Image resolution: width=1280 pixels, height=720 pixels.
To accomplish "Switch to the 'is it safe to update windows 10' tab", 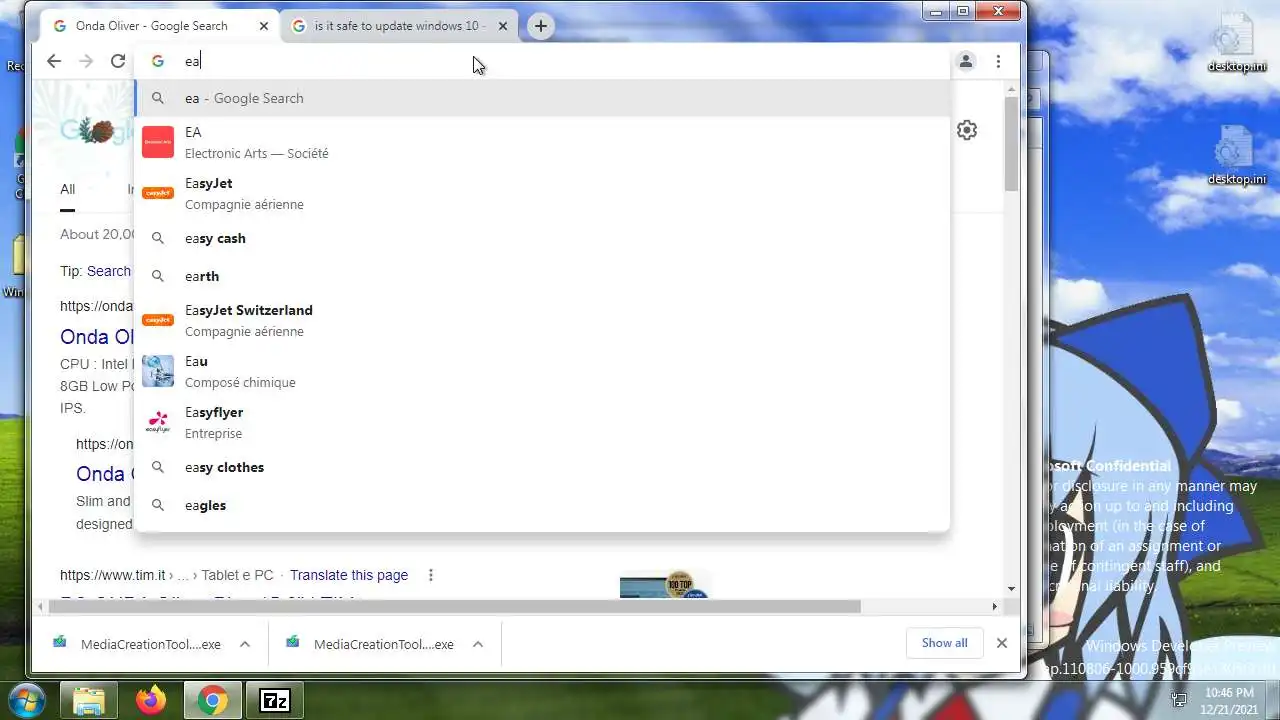I will point(399,26).
